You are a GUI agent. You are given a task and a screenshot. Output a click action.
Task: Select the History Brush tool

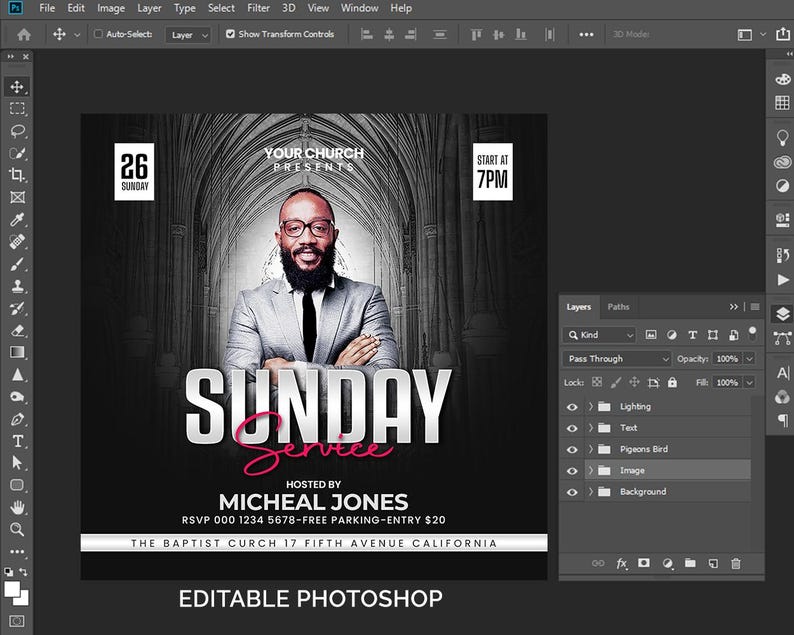(17, 308)
